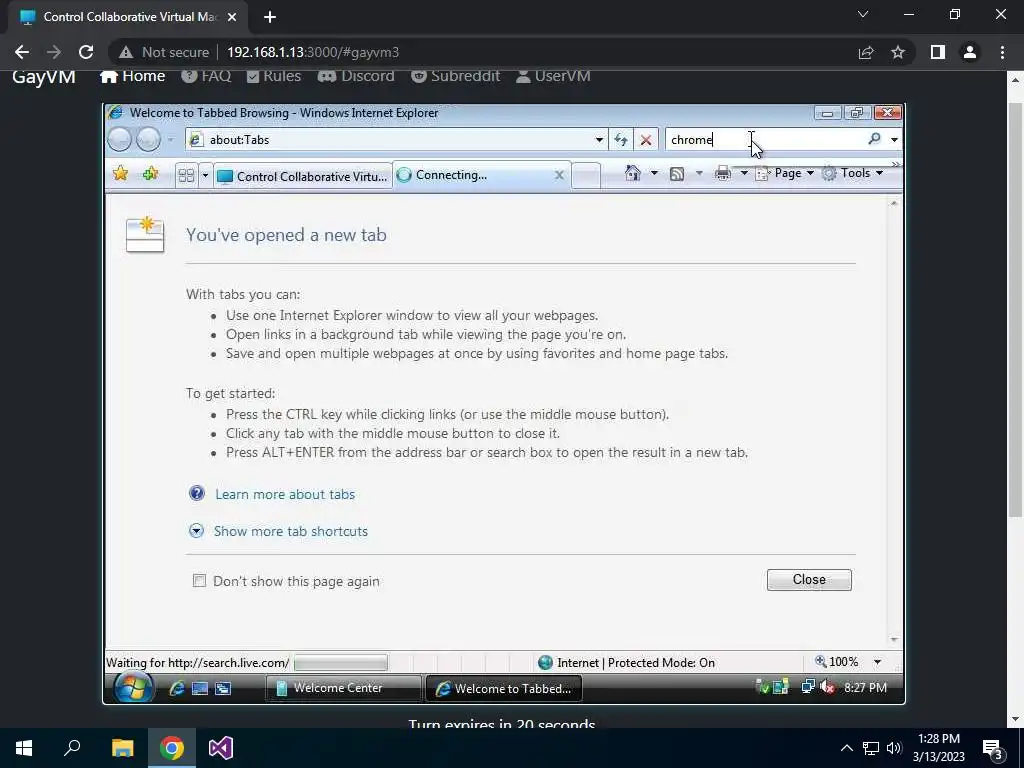Open Learn more about tabs link
Image resolution: width=1024 pixels, height=768 pixels.
click(x=285, y=494)
